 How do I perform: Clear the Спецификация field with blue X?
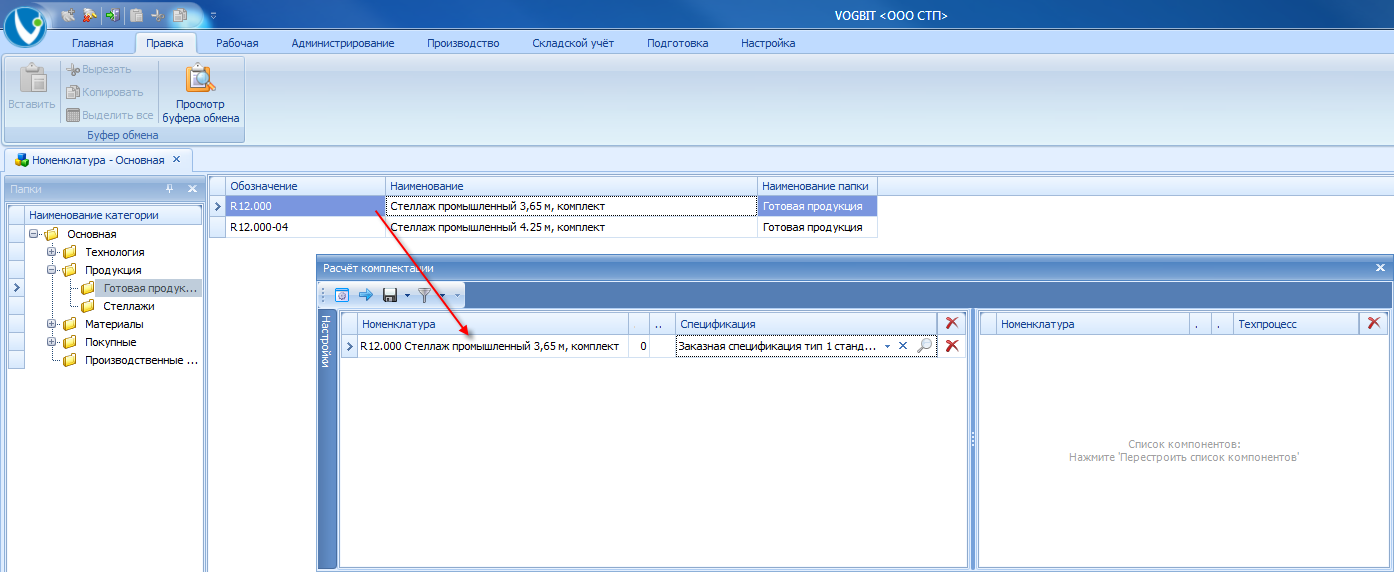coord(903,346)
